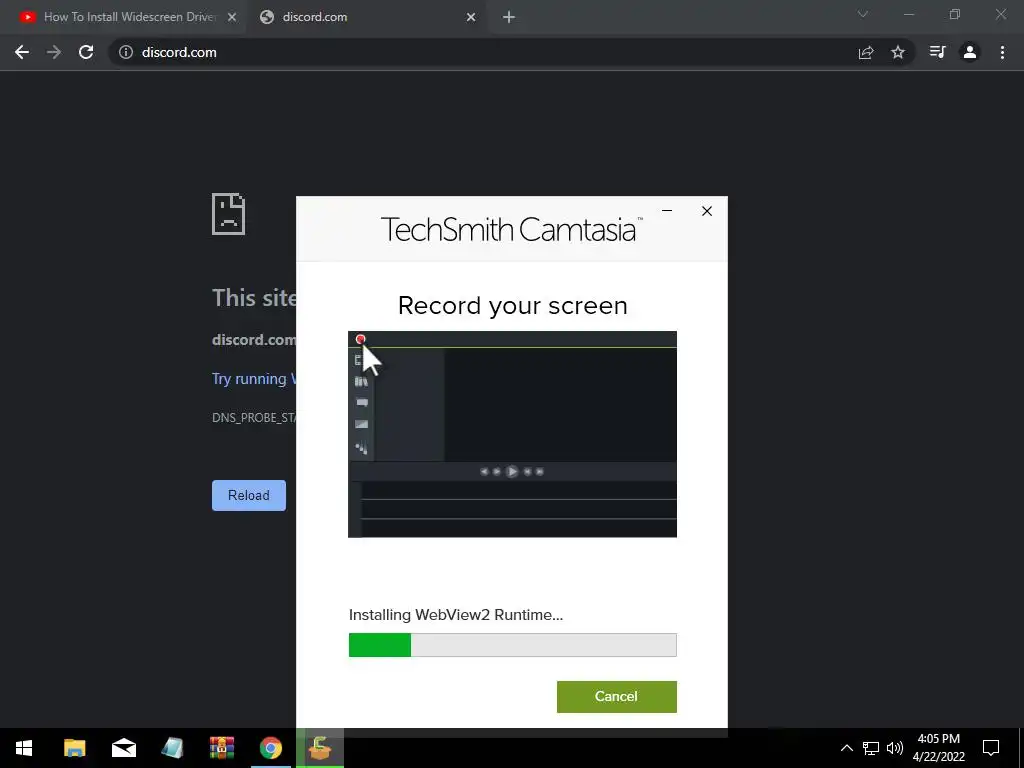Open the Chrome three-dot menu
Screen dimensions: 1024x768
[x=1002, y=52]
